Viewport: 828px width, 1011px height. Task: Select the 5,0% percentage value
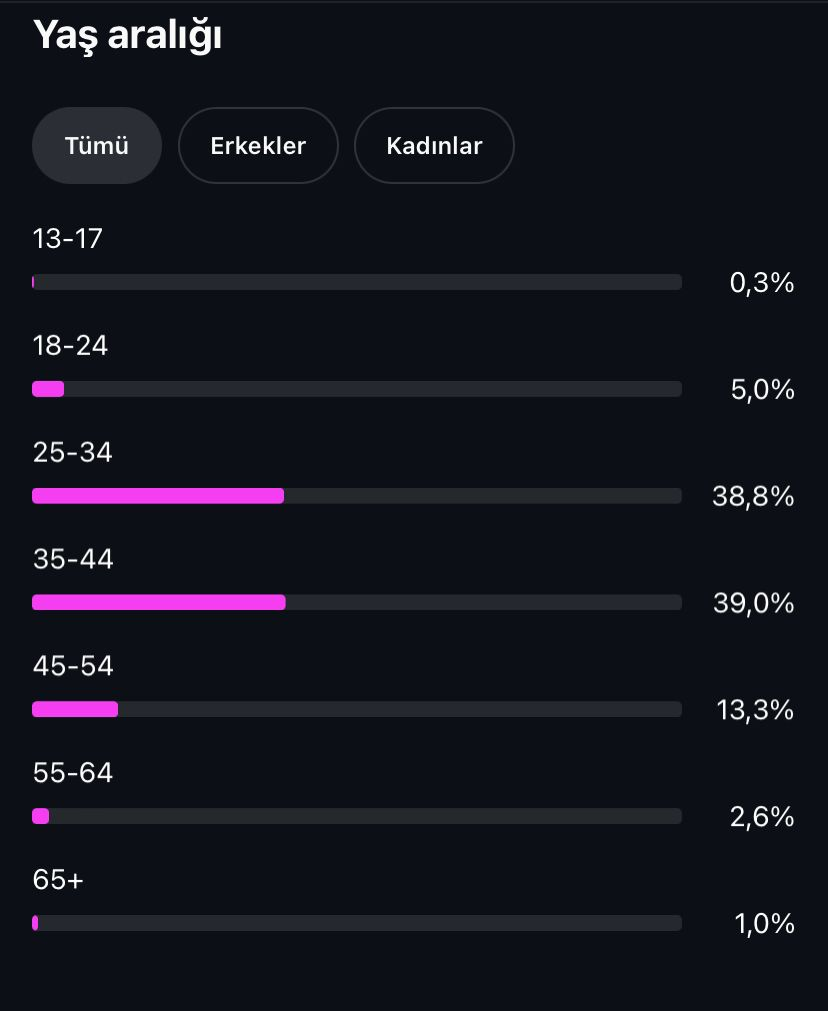[762, 389]
